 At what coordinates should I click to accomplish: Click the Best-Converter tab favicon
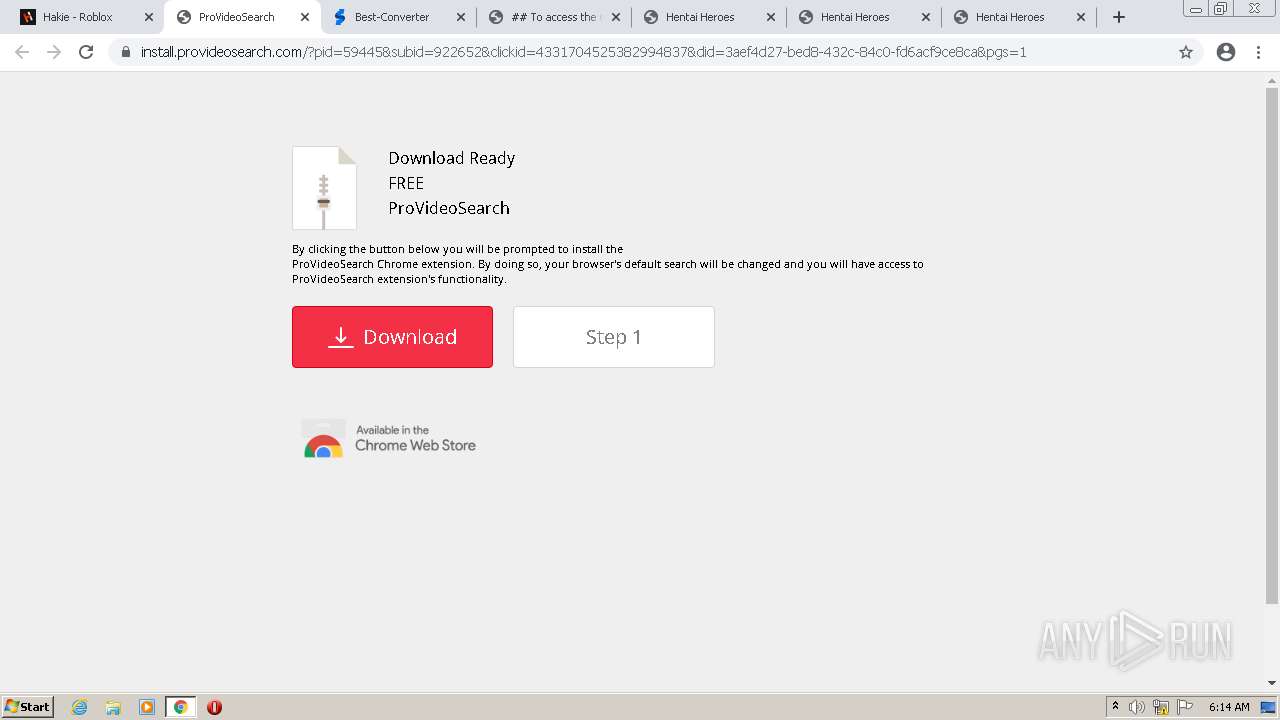point(340,17)
